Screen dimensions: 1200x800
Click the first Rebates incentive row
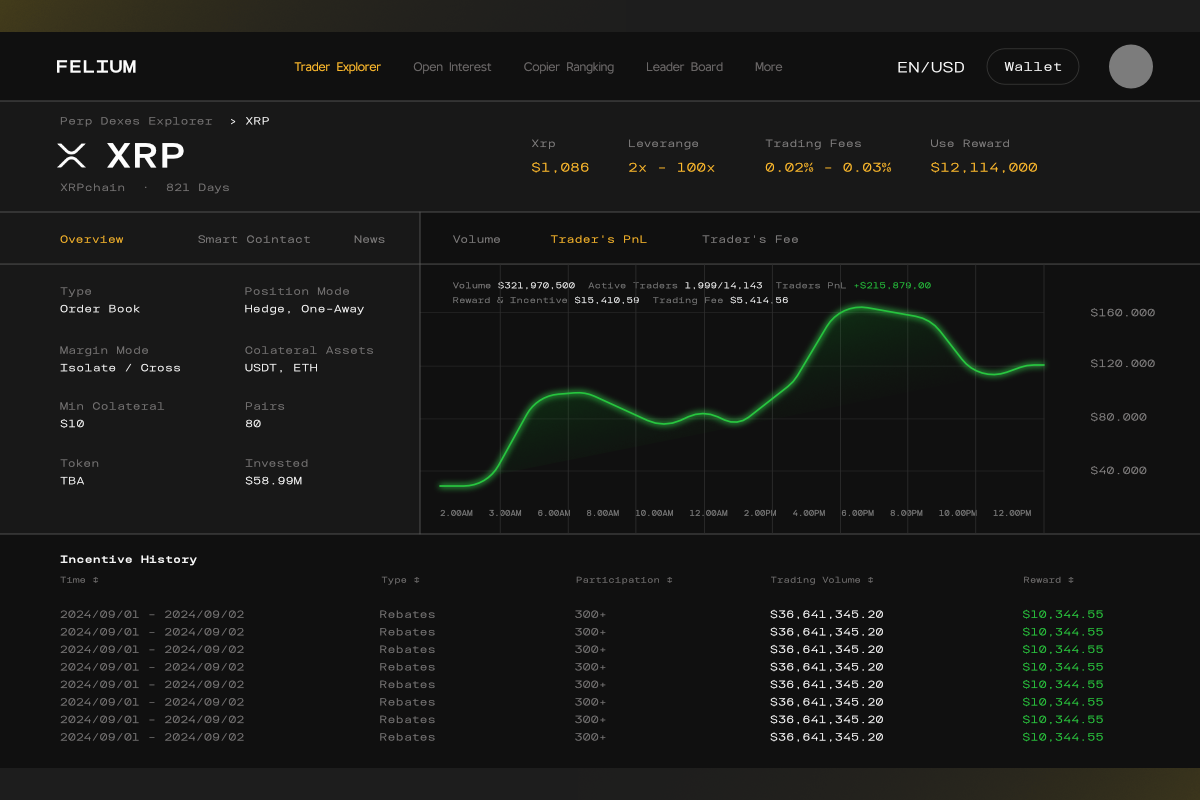click(x=407, y=614)
